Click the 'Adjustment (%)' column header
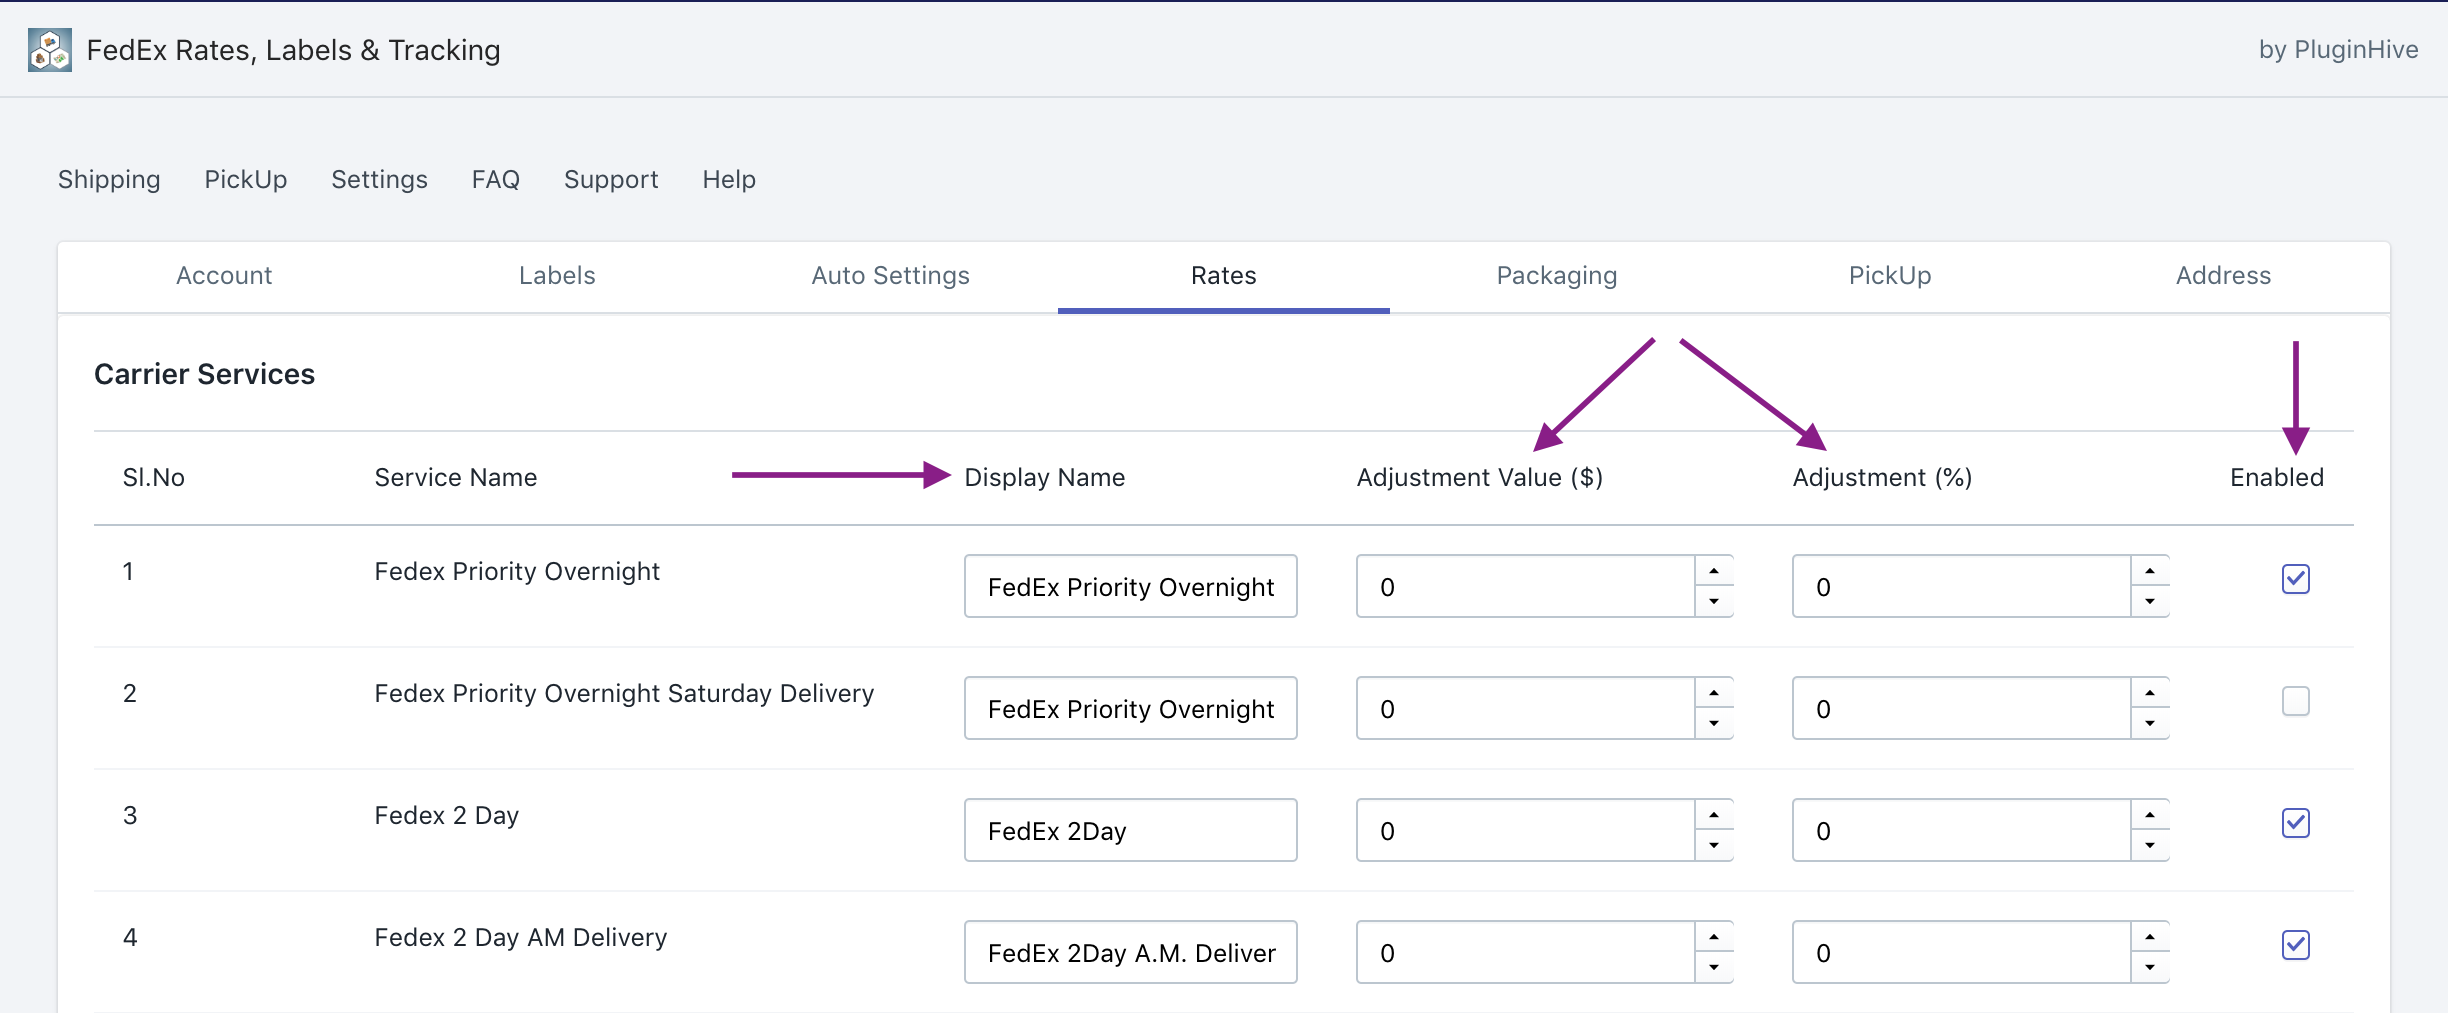This screenshot has width=2448, height=1013. tap(1882, 478)
